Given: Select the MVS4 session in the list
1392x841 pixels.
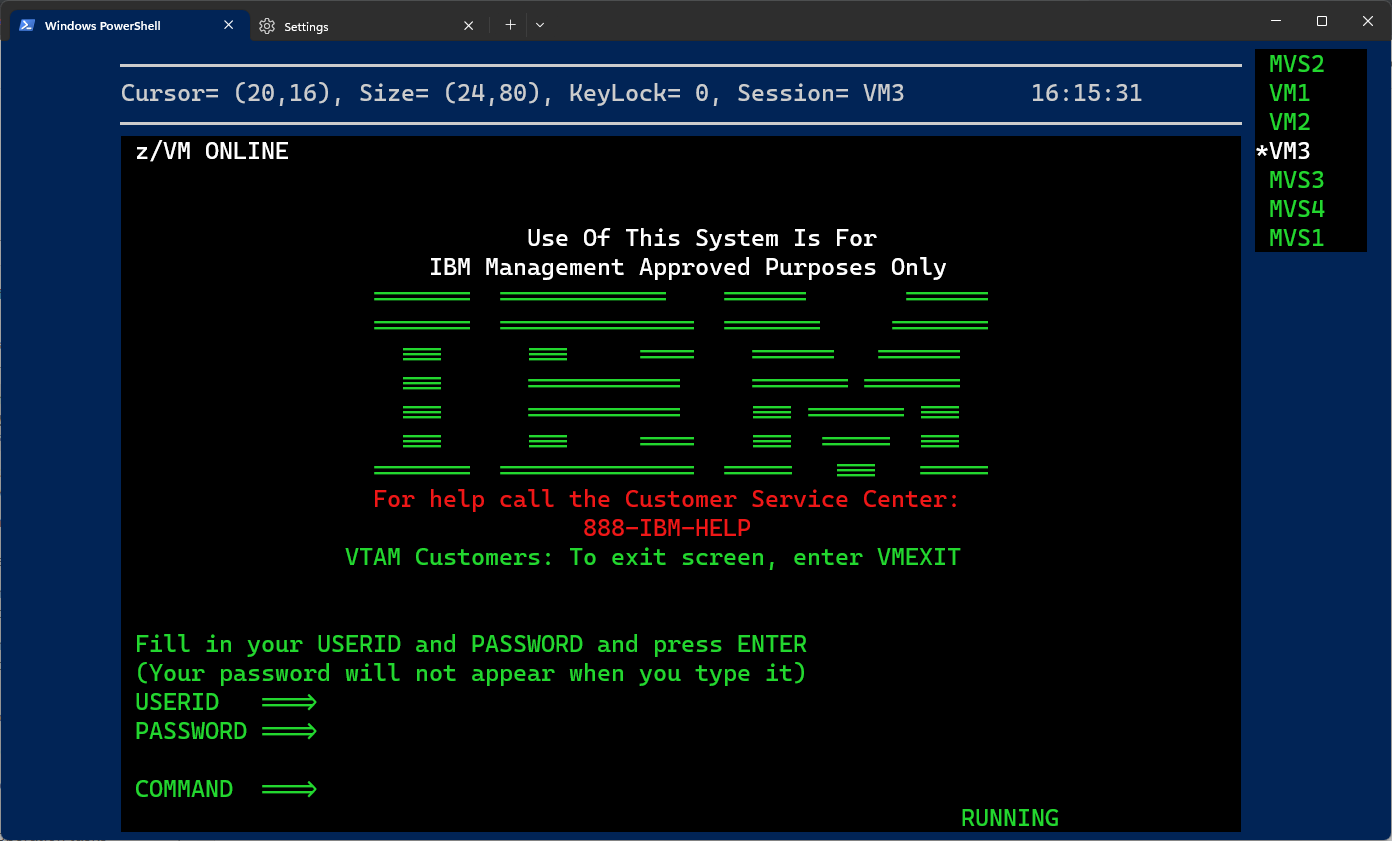Looking at the screenshot, I should point(1297,209).
